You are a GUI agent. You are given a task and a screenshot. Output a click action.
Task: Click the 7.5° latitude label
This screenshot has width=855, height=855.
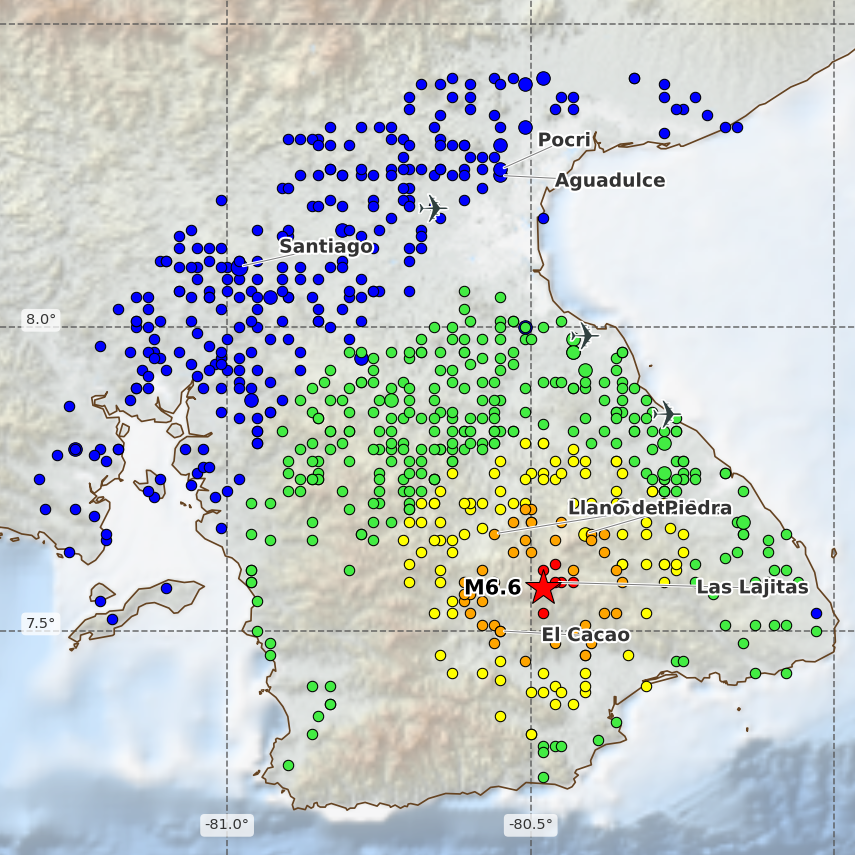(x=41, y=623)
